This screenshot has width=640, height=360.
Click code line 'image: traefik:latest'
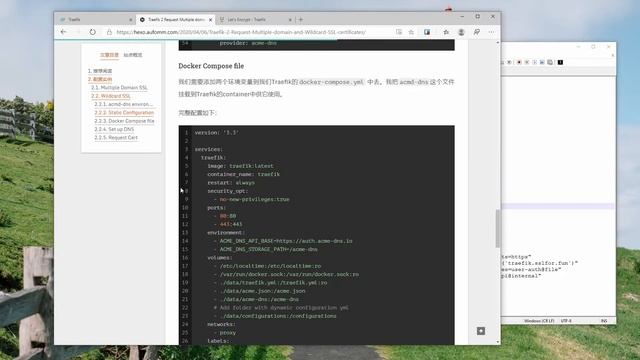click(x=240, y=166)
